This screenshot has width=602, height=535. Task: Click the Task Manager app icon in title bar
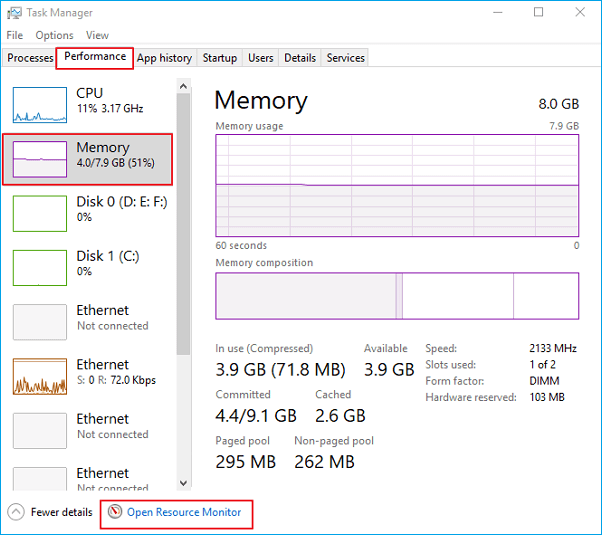tap(14, 13)
